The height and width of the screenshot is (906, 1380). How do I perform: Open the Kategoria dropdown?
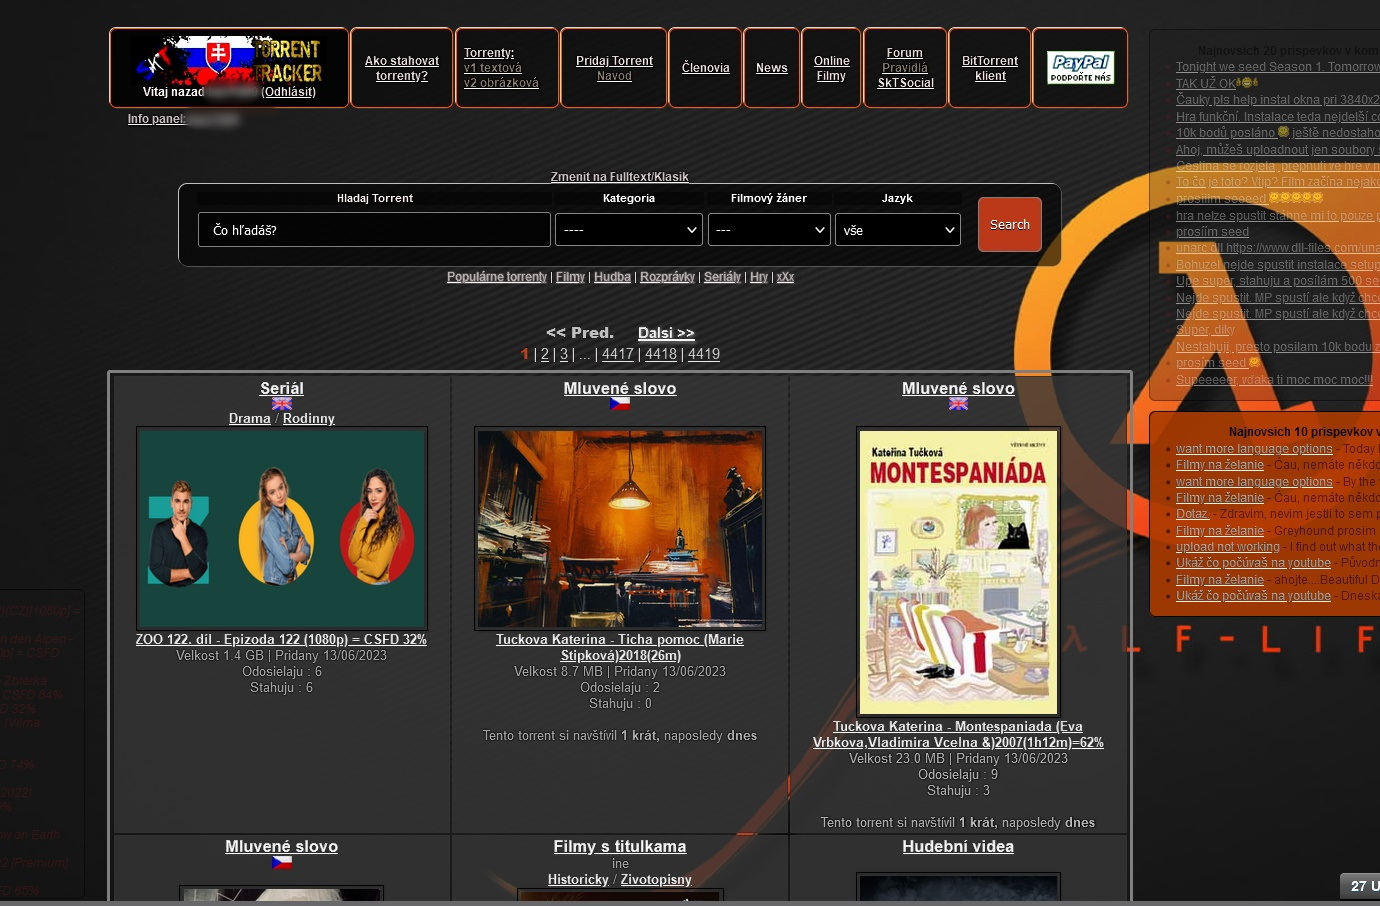tap(629, 230)
